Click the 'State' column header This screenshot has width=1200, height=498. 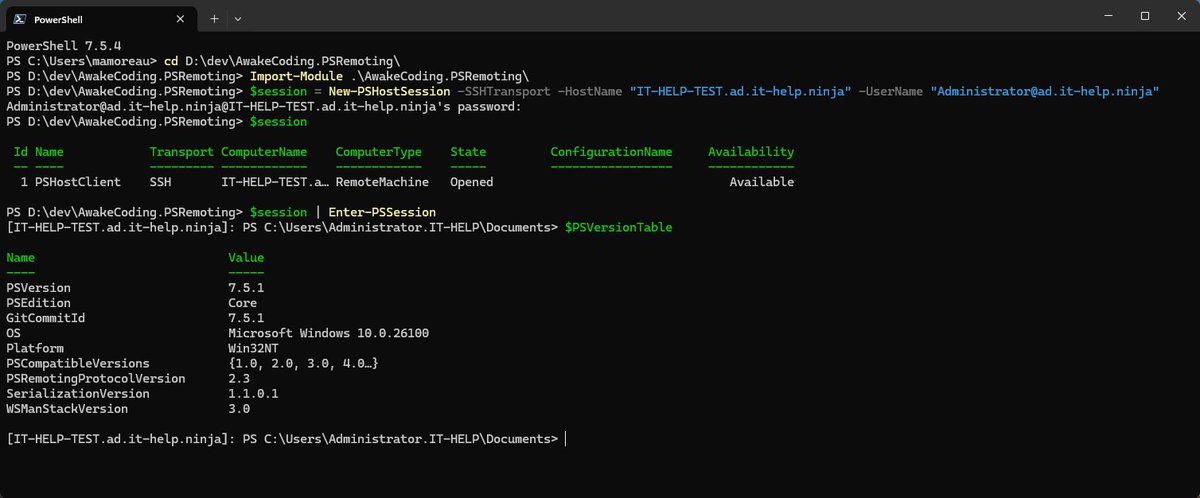[468, 152]
